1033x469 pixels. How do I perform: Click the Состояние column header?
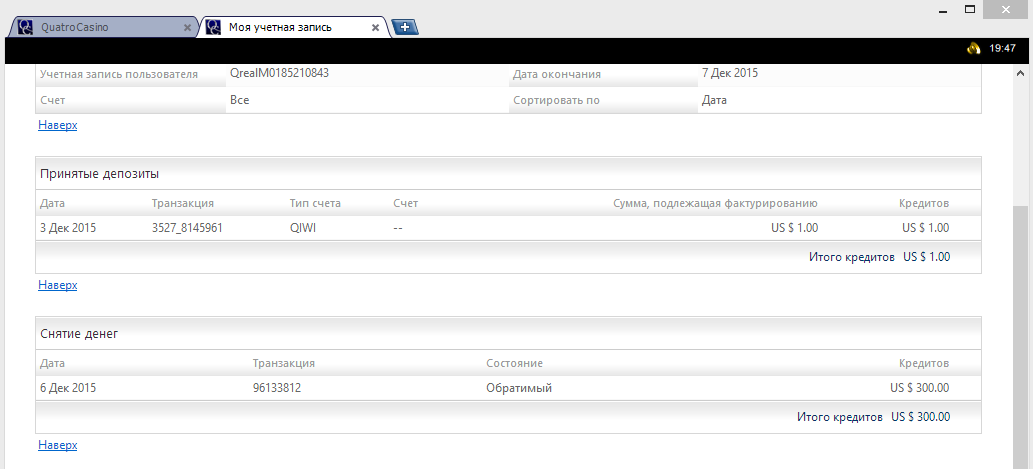pos(515,364)
